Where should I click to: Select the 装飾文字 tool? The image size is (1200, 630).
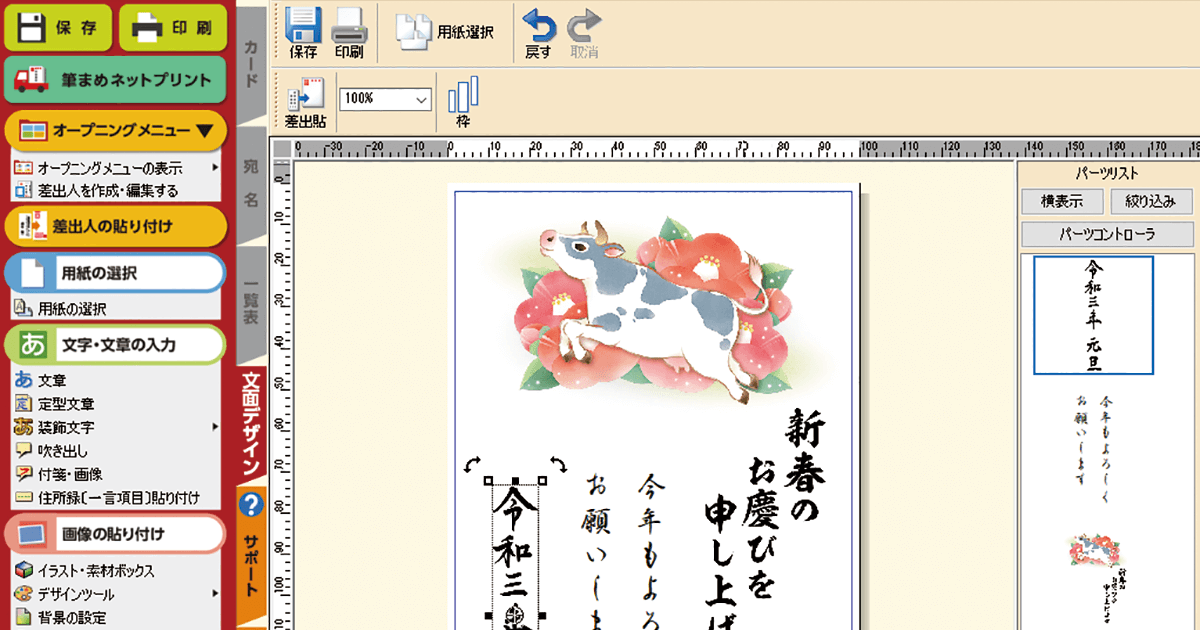pyautogui.click(x=54, y=427)
